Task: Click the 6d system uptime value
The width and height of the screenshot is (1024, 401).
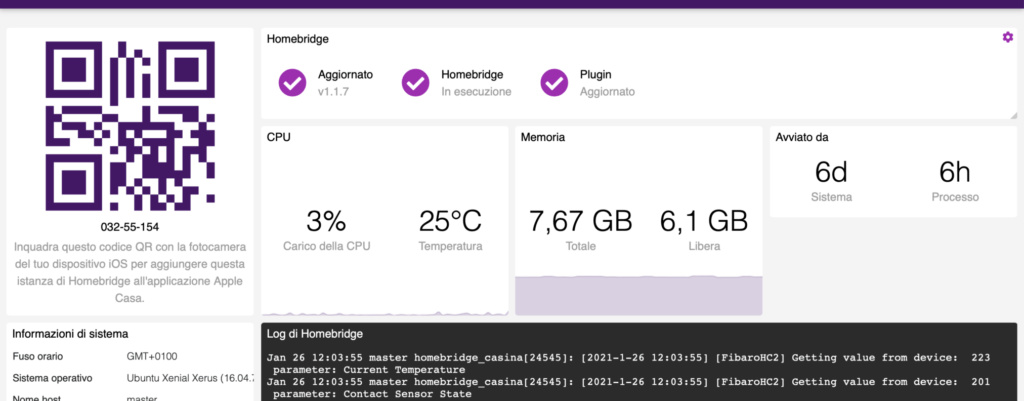Action: (831, 172)
